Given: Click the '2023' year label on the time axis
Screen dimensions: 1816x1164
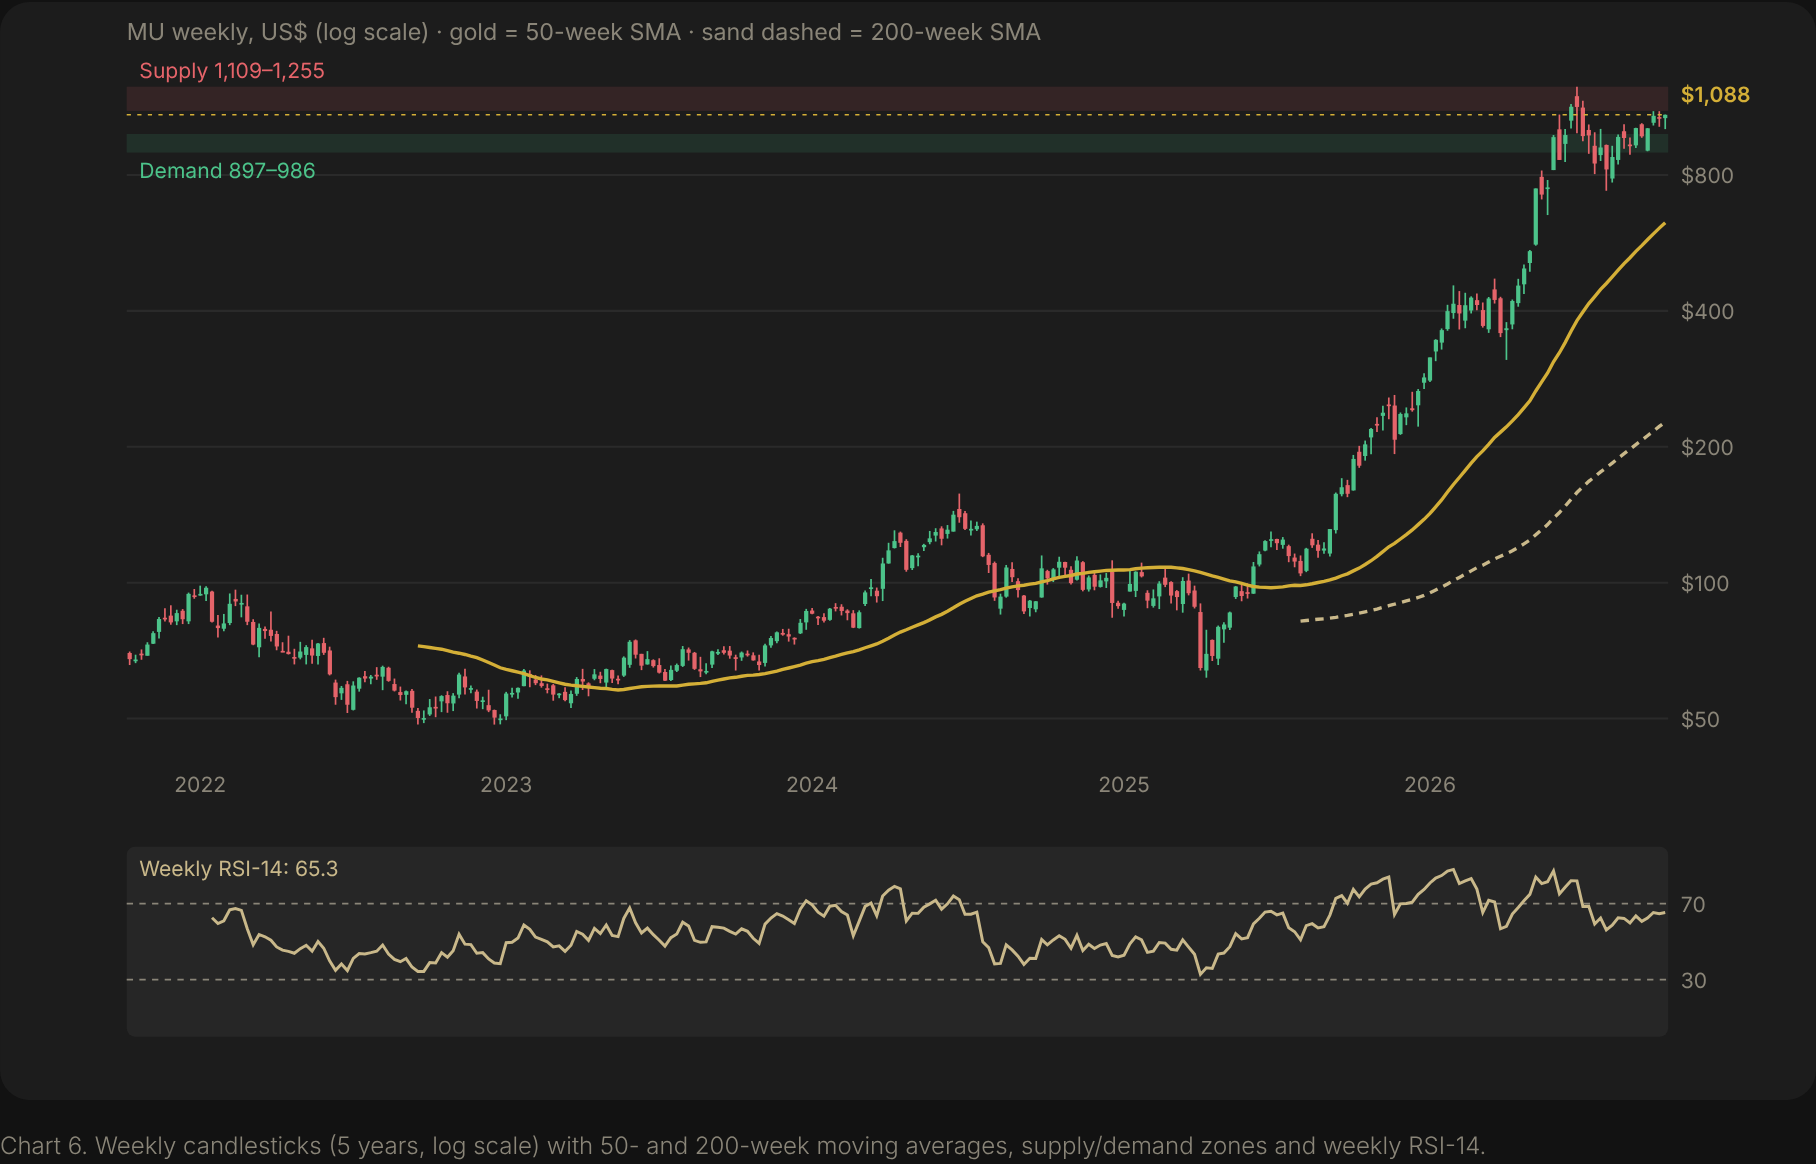Looking at the screenshot, I should [506, 785].
